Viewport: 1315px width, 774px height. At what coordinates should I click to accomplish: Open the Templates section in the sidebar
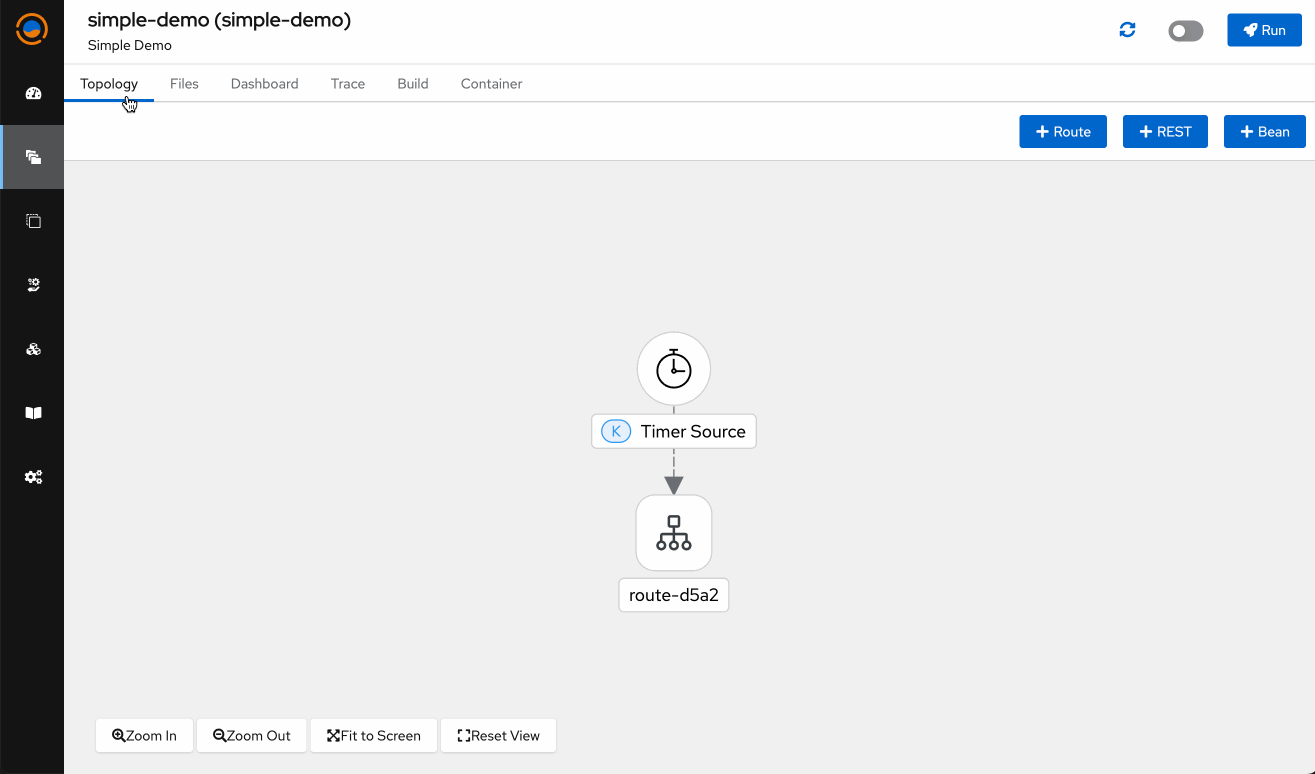[33, 220]
